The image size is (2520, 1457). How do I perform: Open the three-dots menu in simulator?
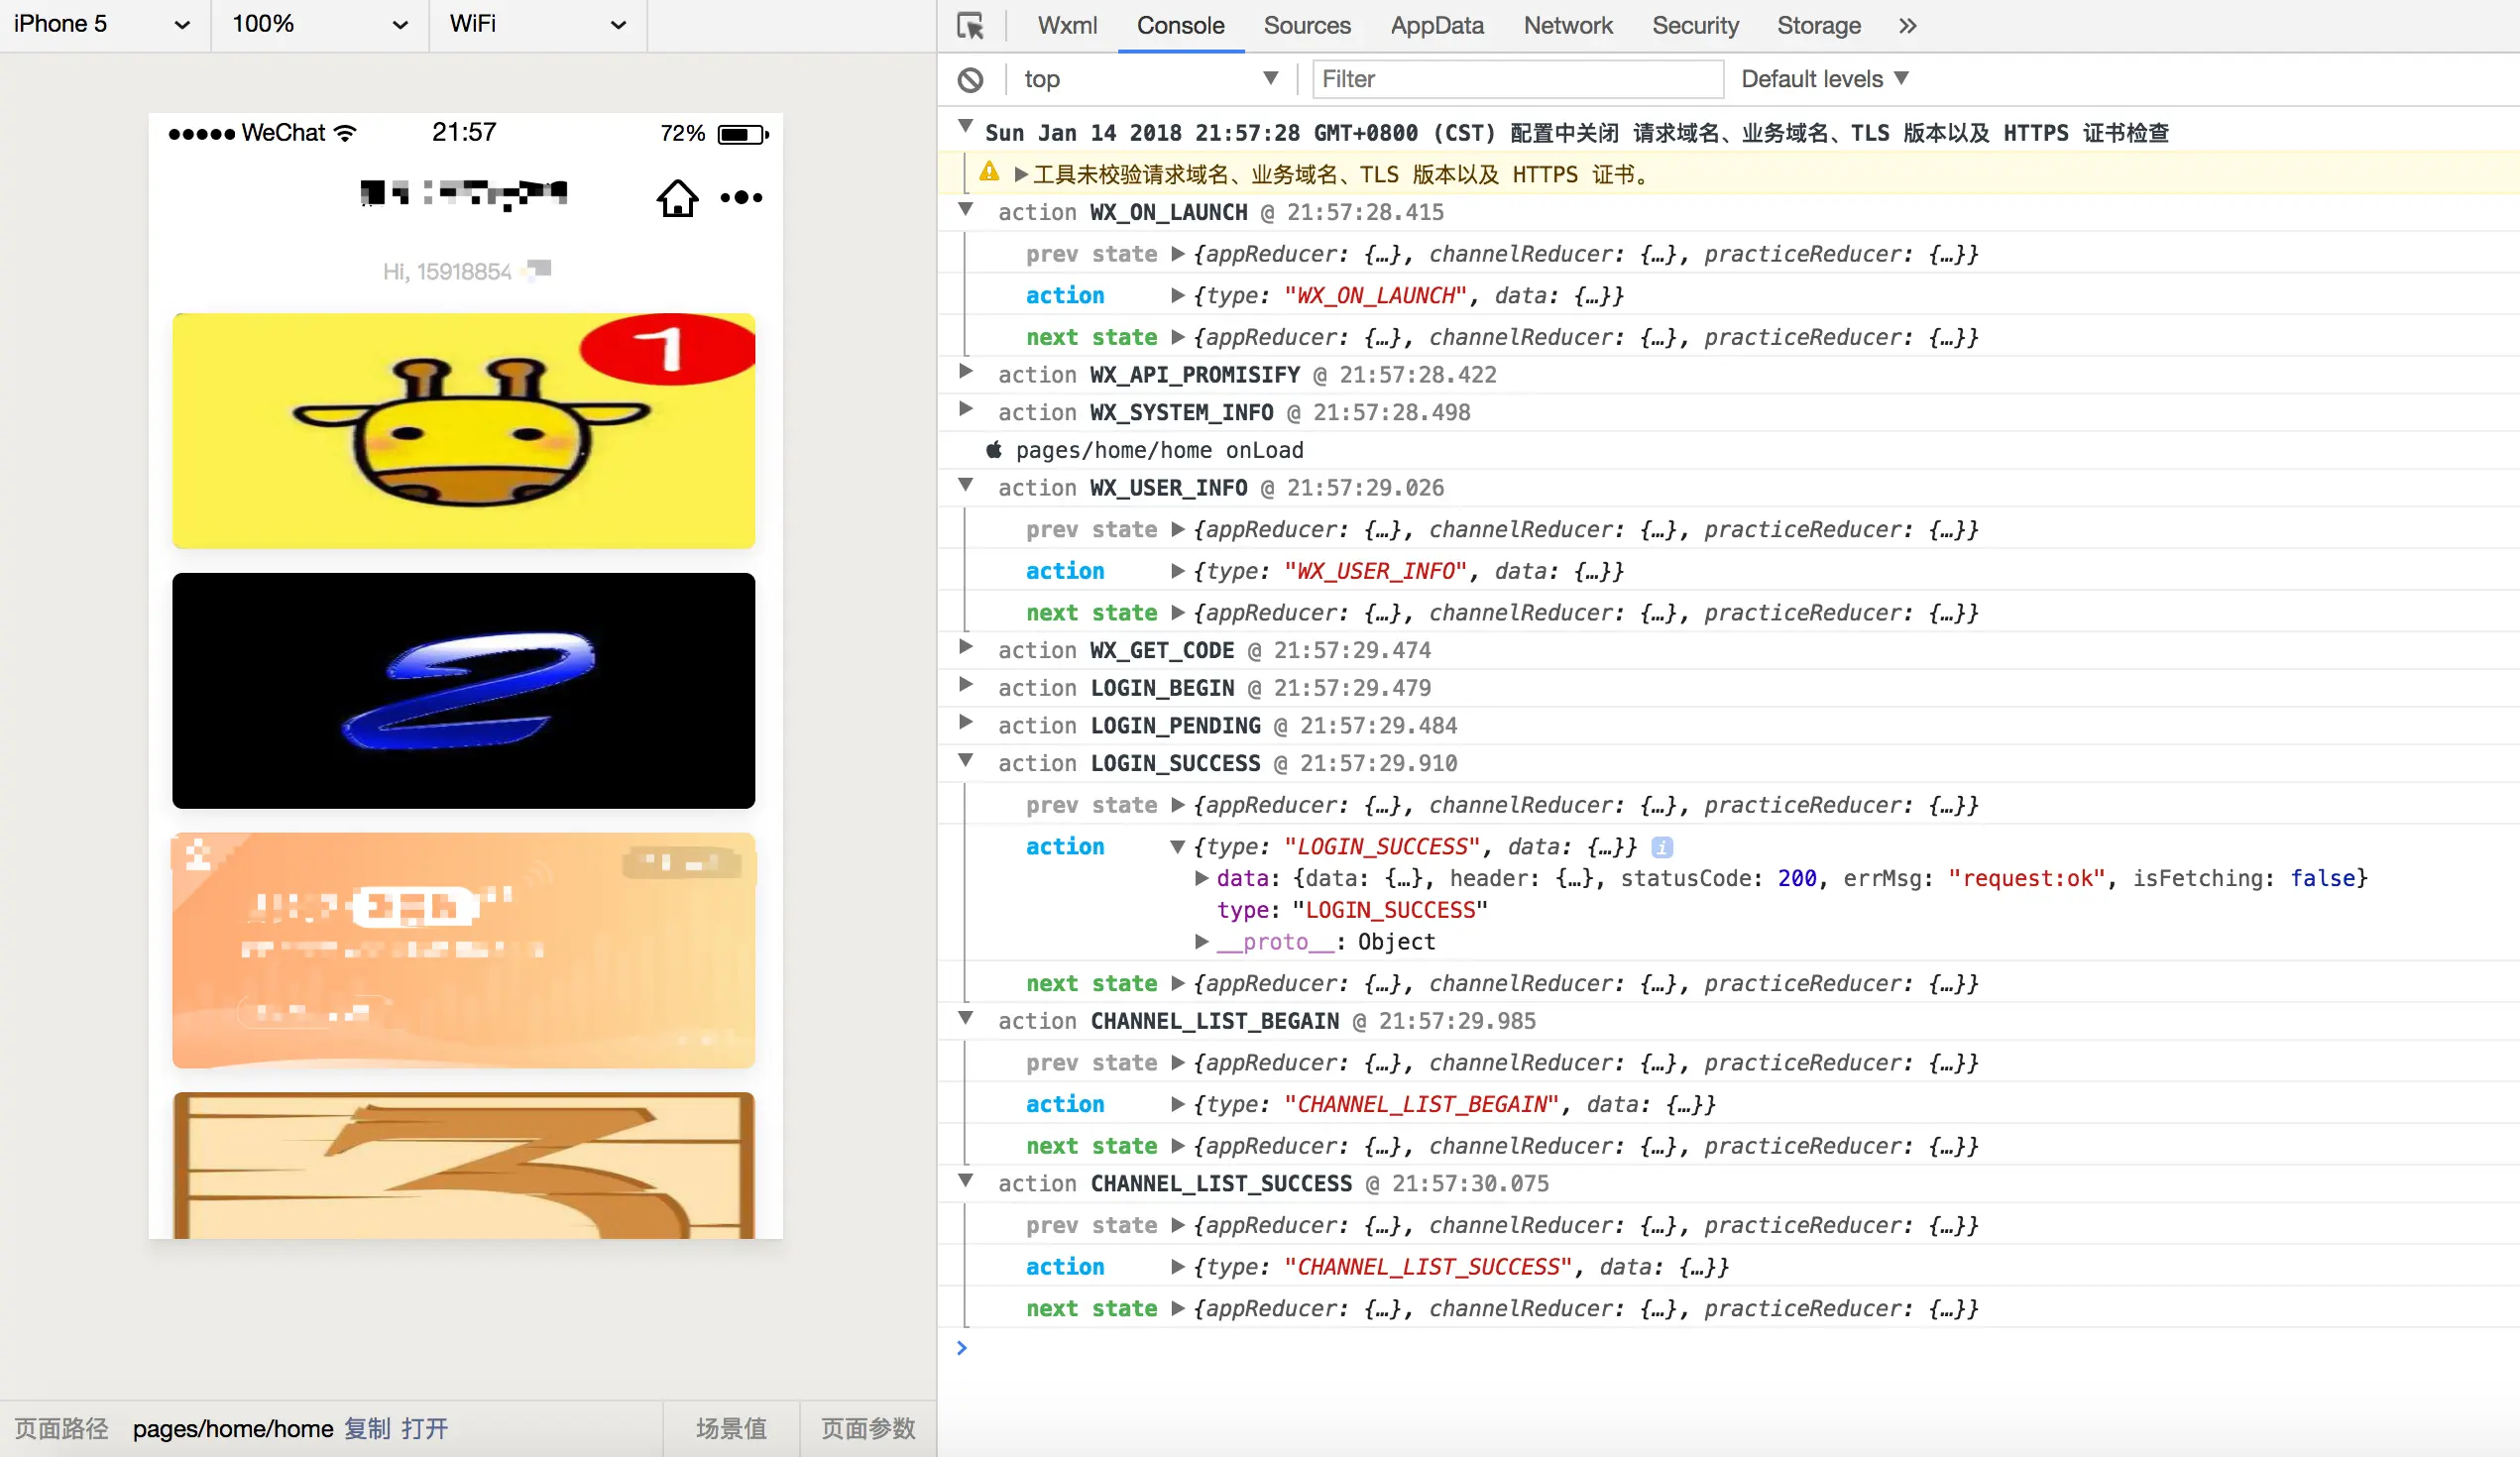click(x=741, y=197)
